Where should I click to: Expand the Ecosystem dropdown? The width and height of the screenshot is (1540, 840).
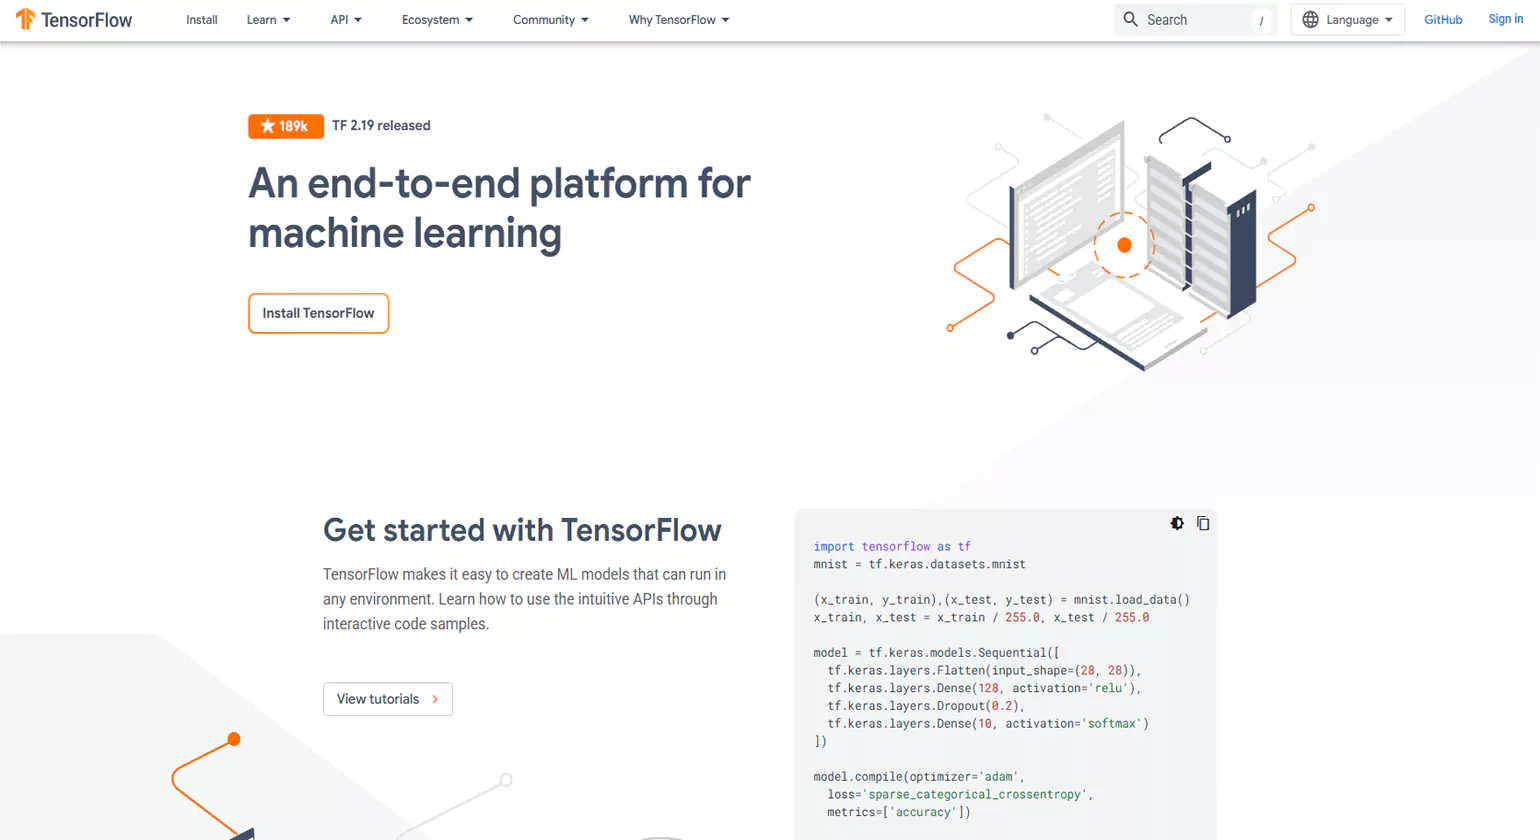[437, 19]
